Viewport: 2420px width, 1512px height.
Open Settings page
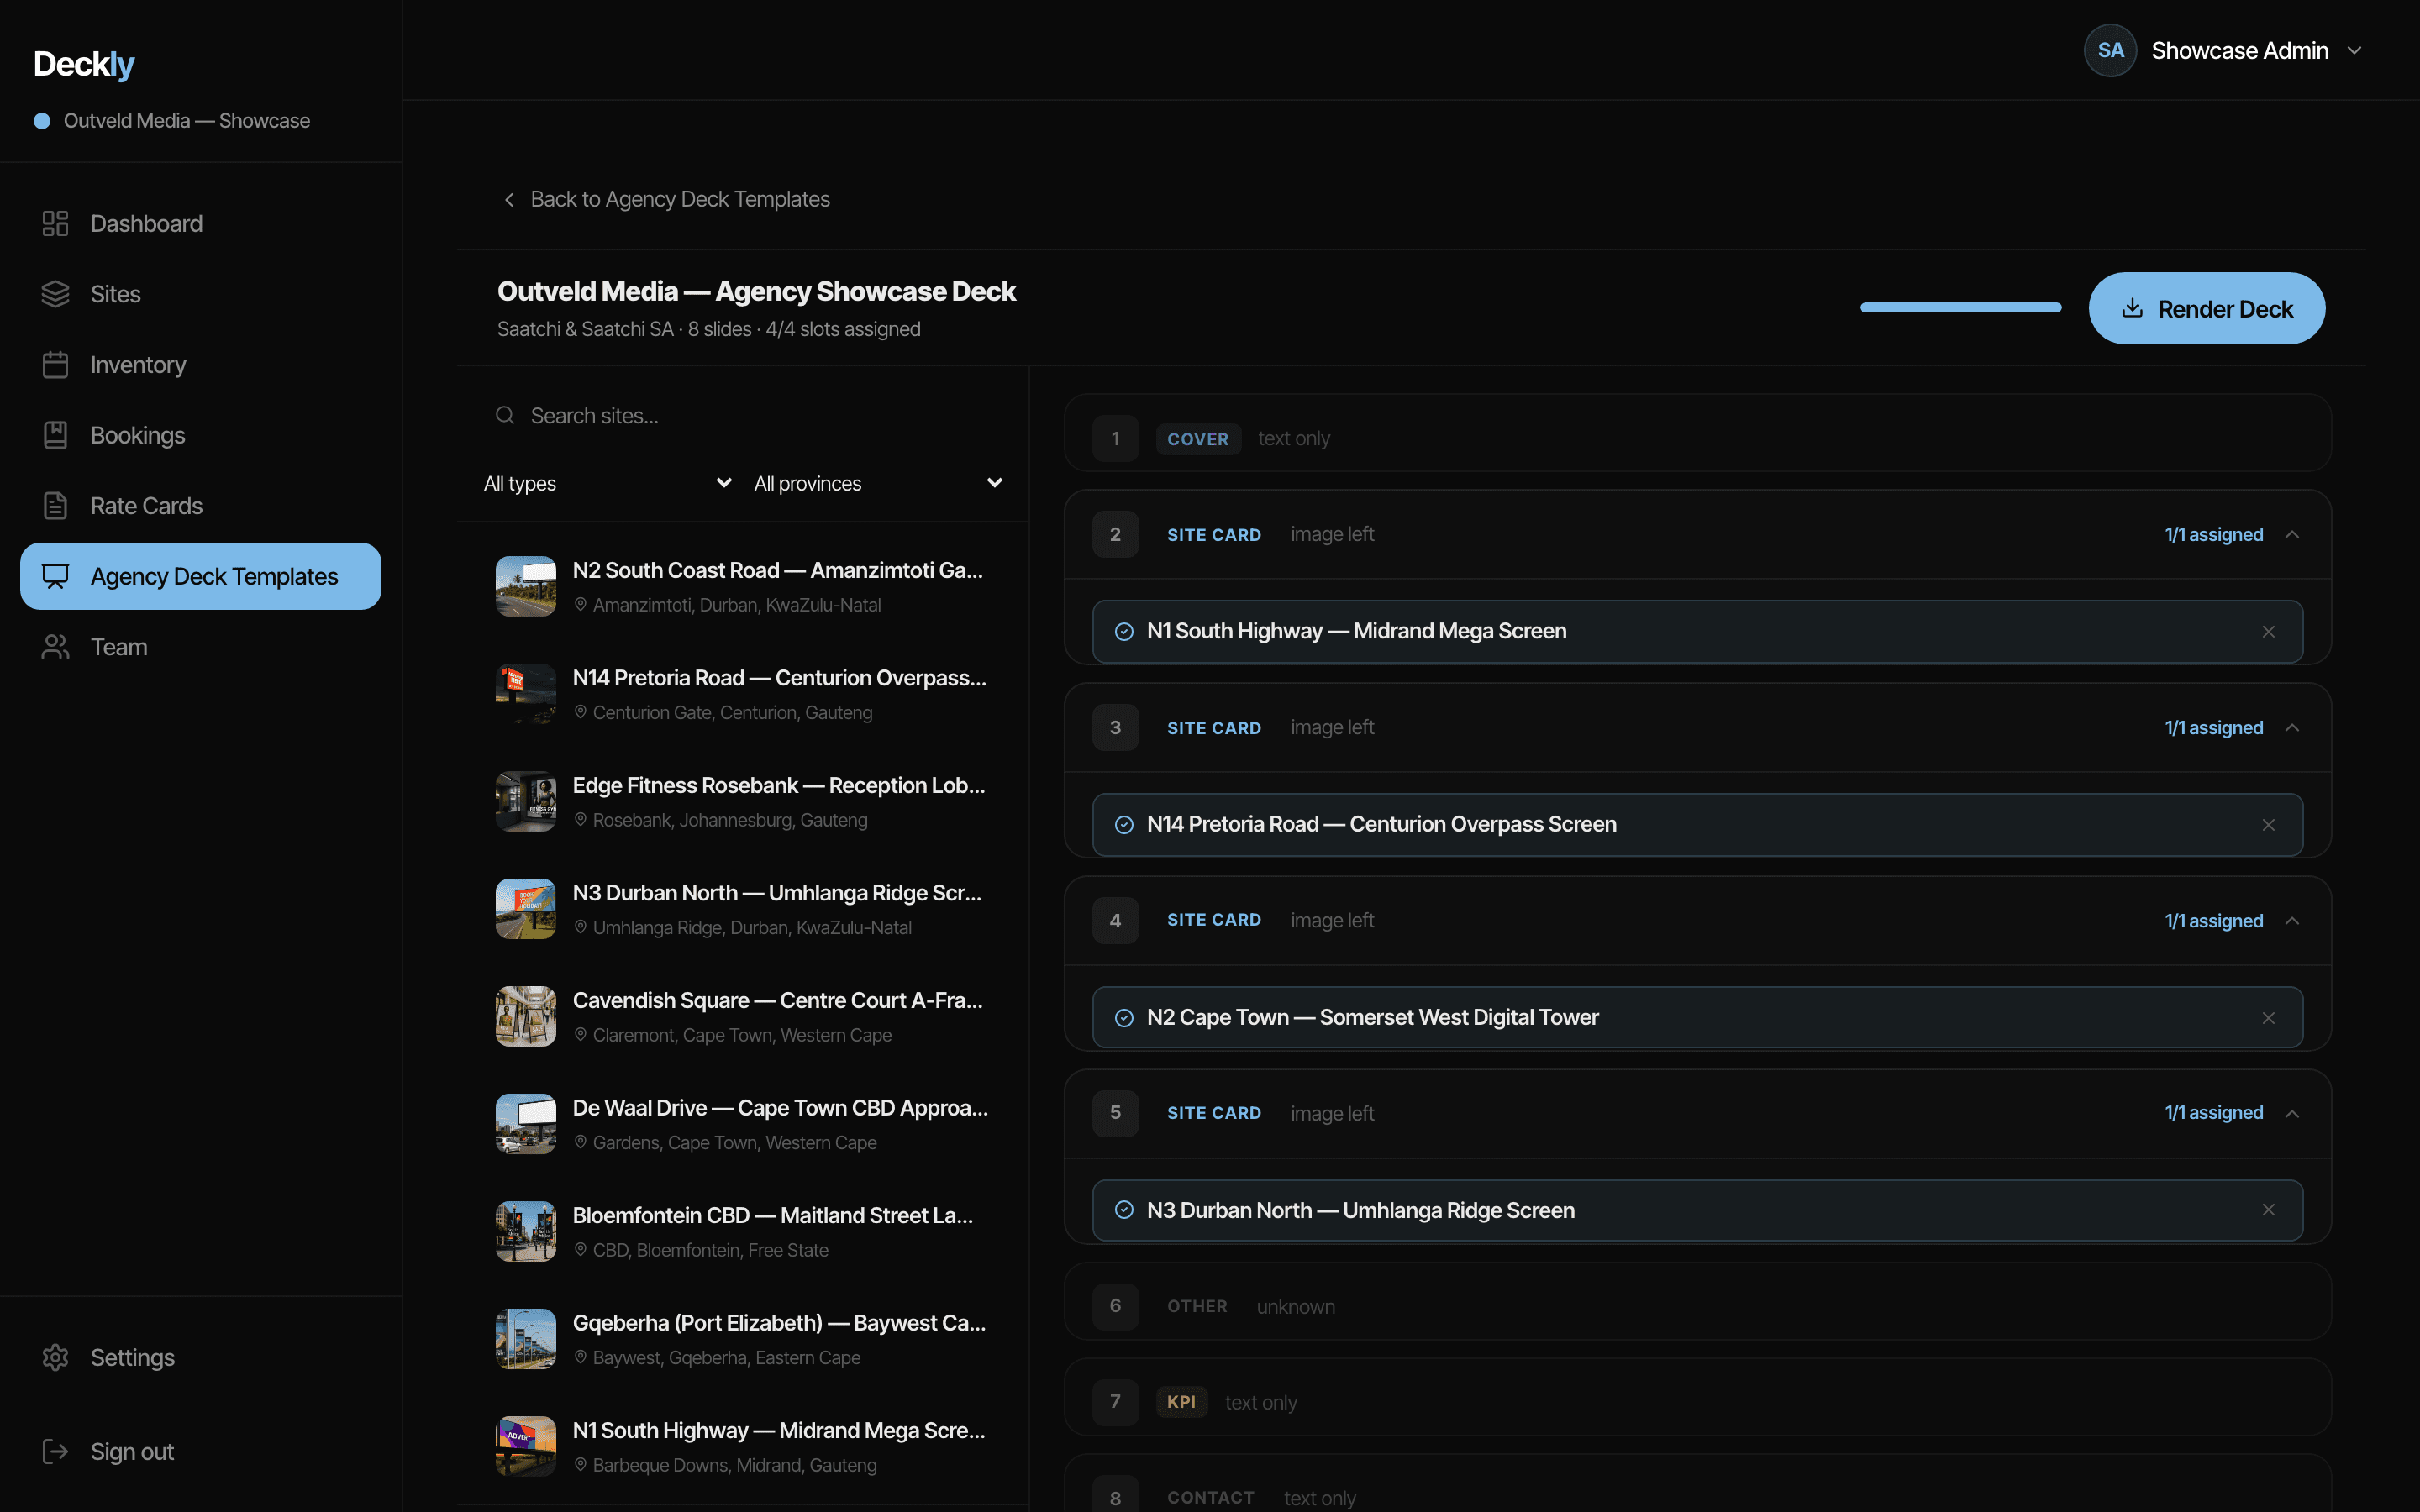[200, 1357]
